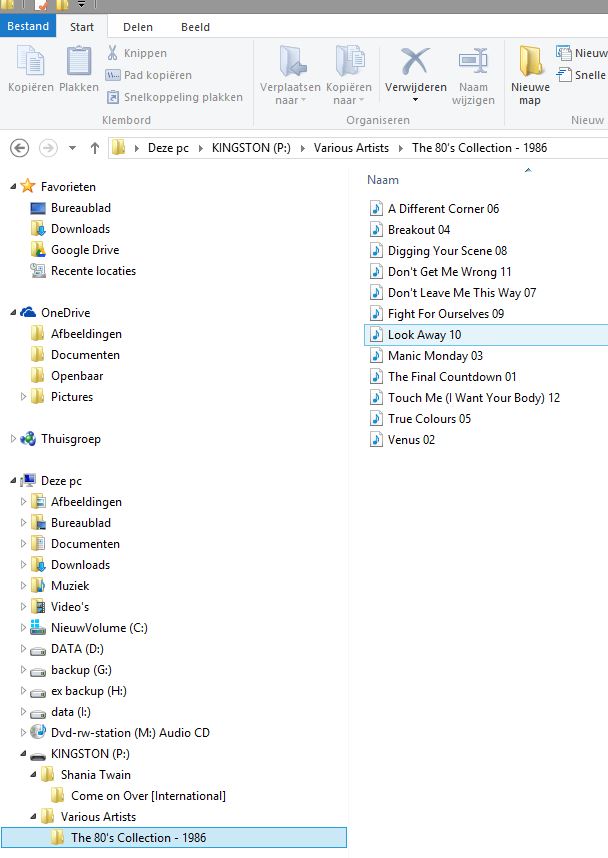Sort by the Naam column header
The width and height of the screenshot is (608, 858).
click(x=383, y=180)
